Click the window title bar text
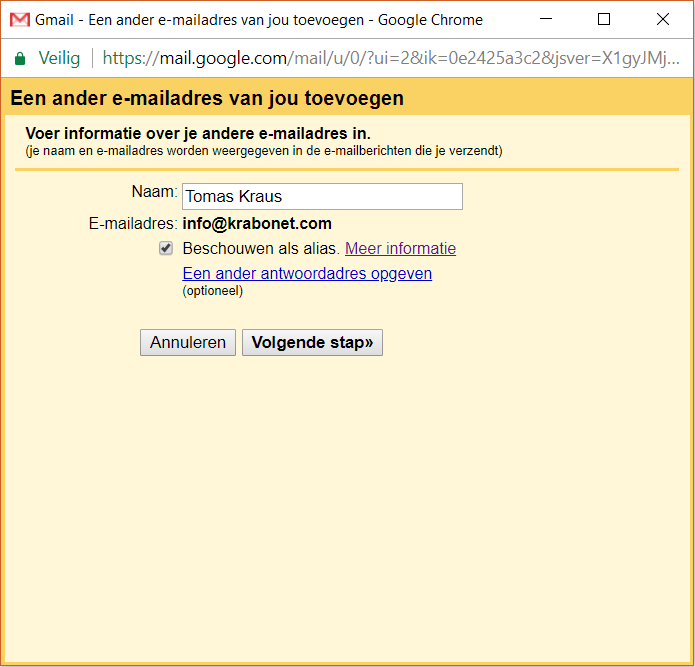The image size is (695, 667). click(x=260, y=20)
